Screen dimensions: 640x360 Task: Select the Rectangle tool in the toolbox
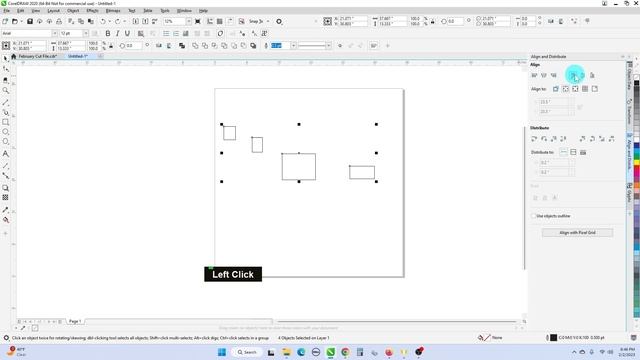click(5, 122)
